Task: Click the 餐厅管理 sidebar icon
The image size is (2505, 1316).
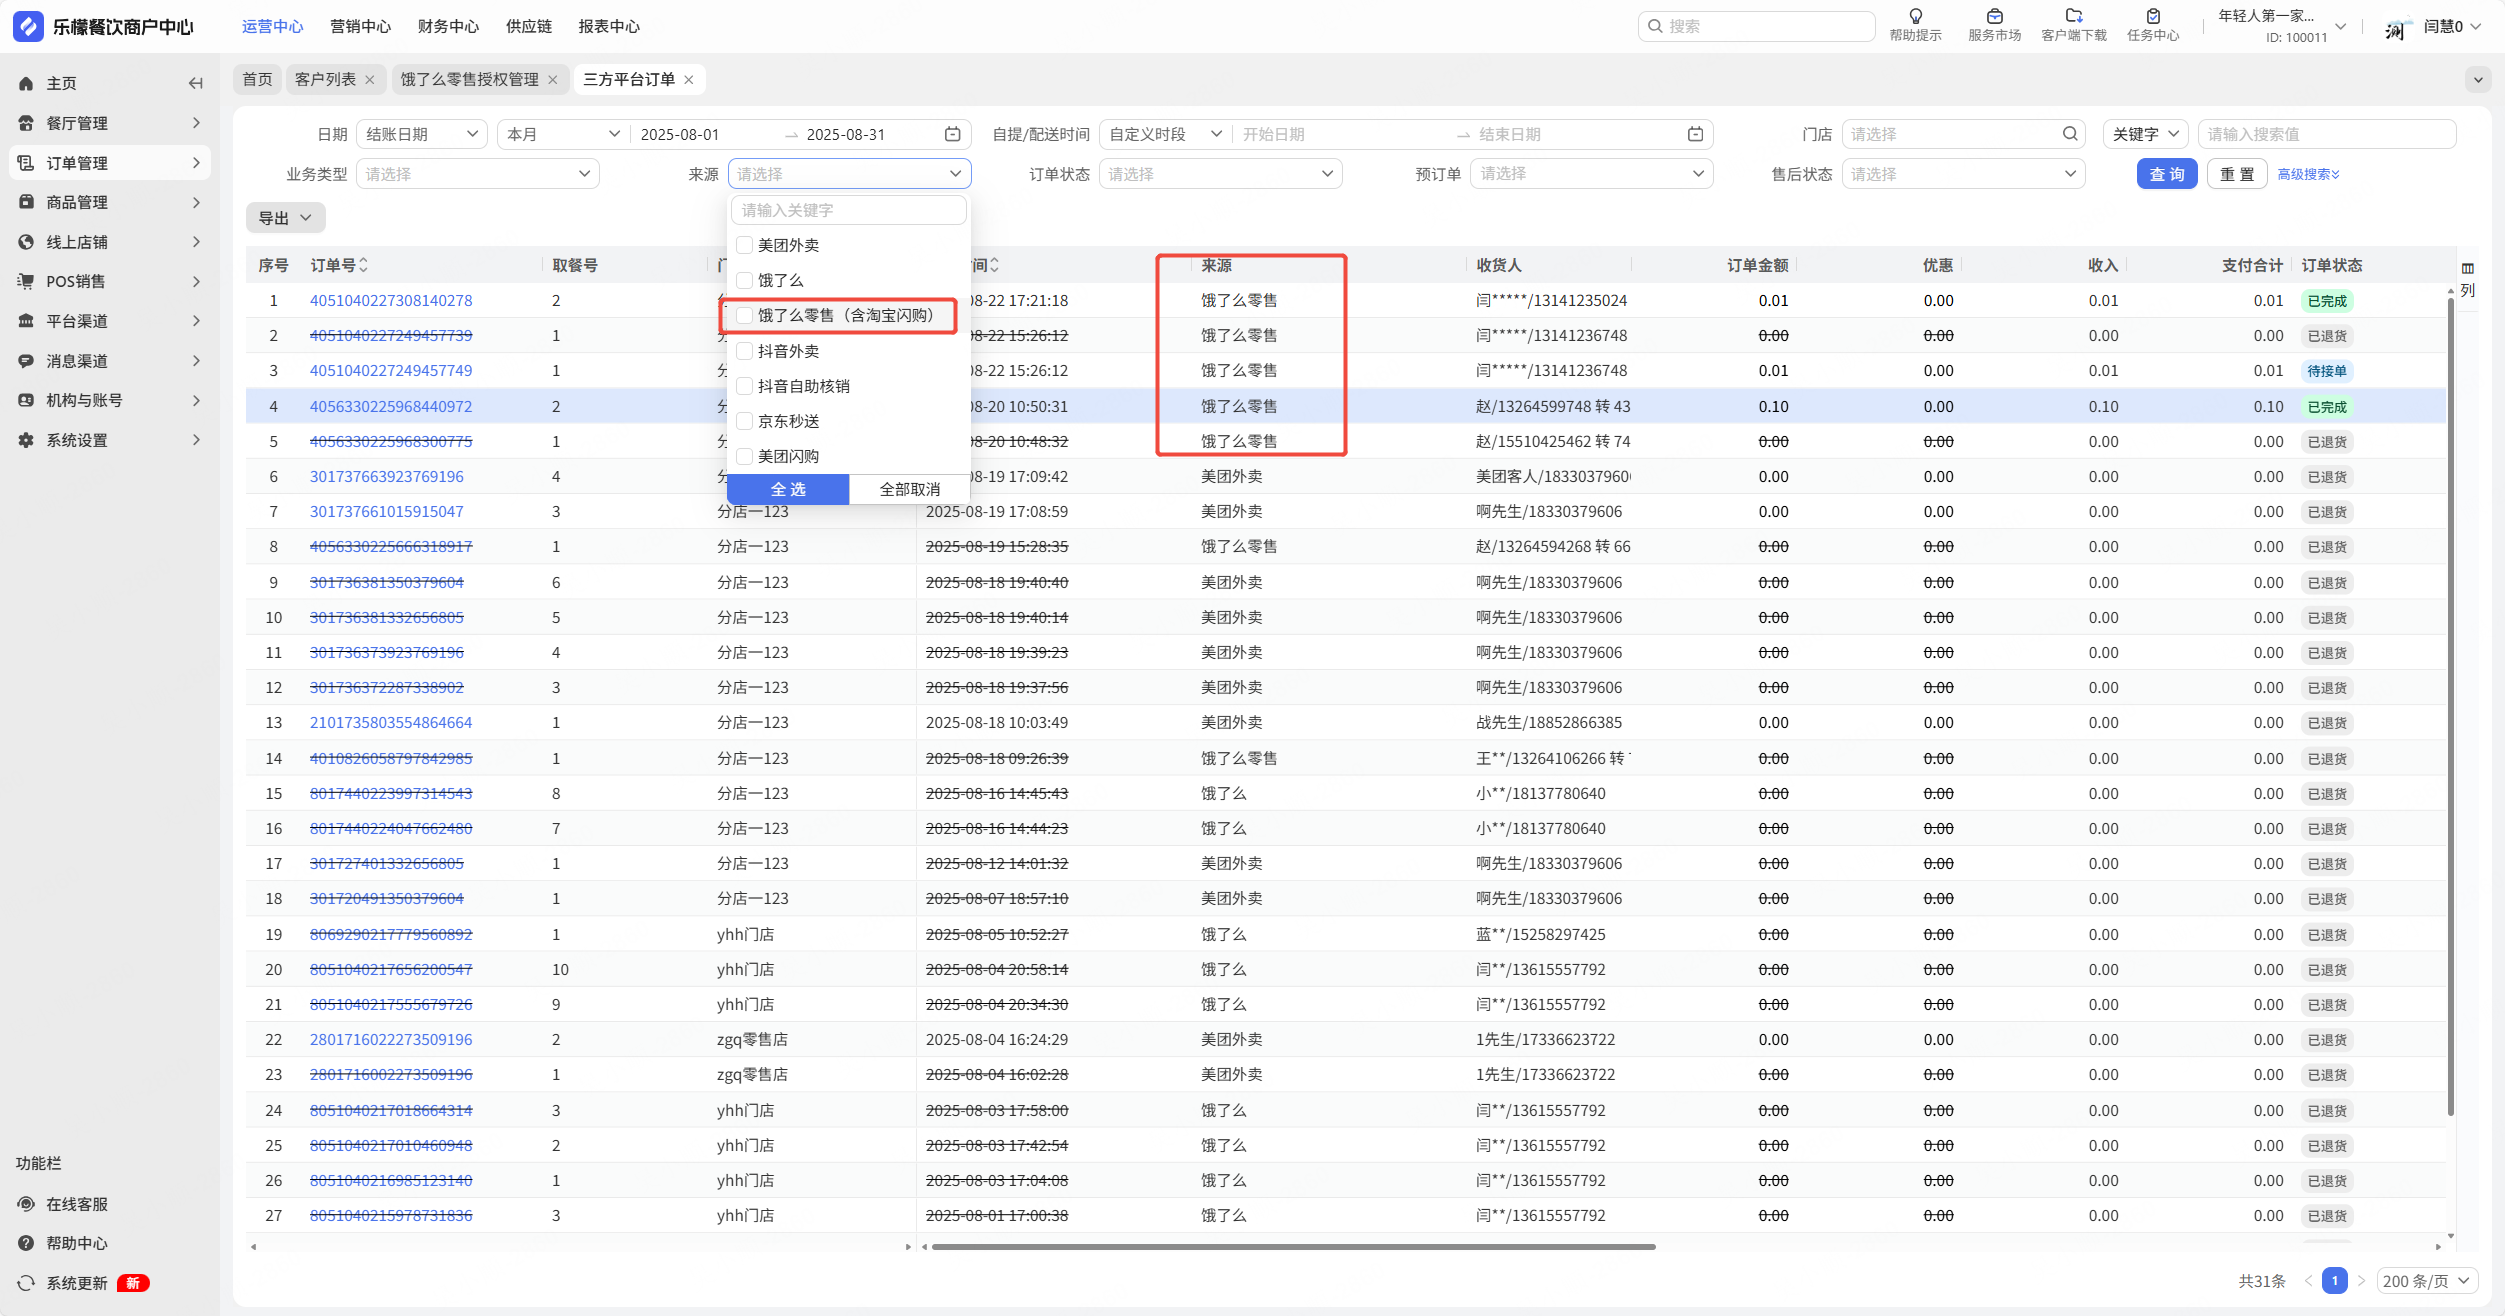Action: click(x=26, y=123)
